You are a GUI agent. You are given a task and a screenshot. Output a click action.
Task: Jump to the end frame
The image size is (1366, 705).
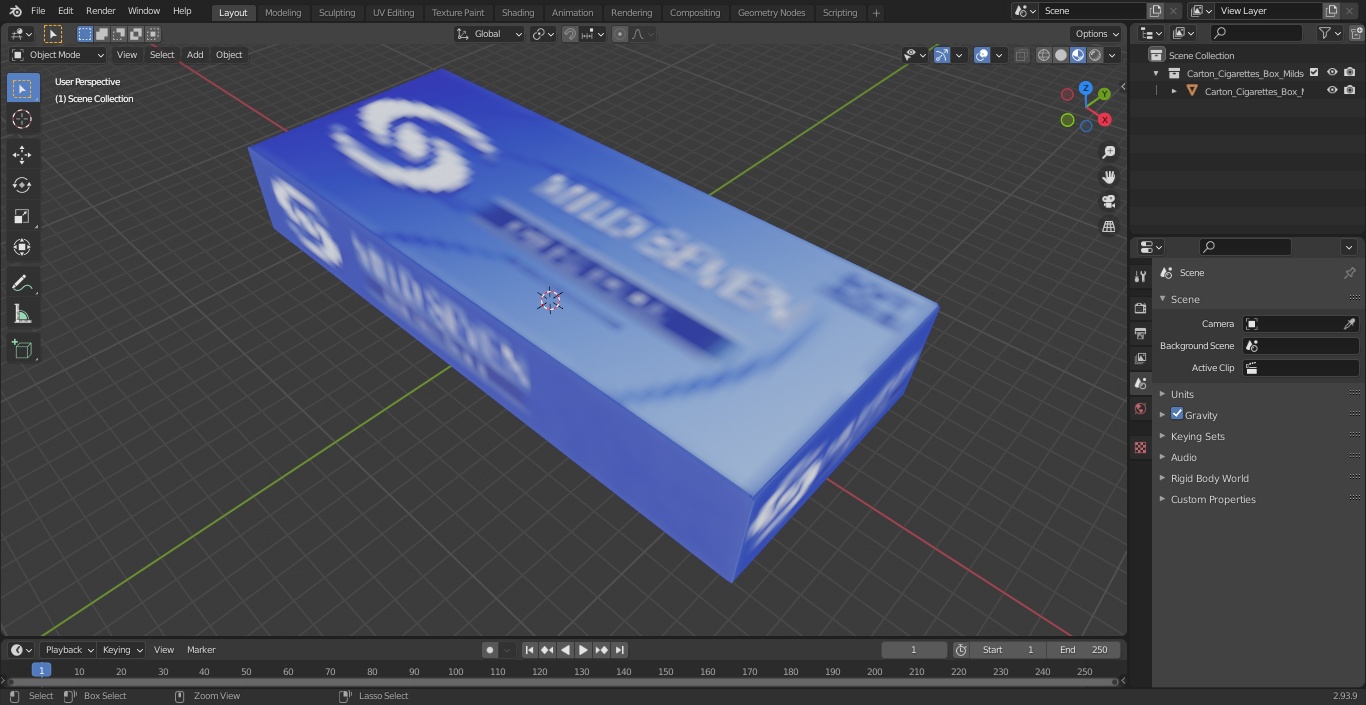click(x=620, y=650)
